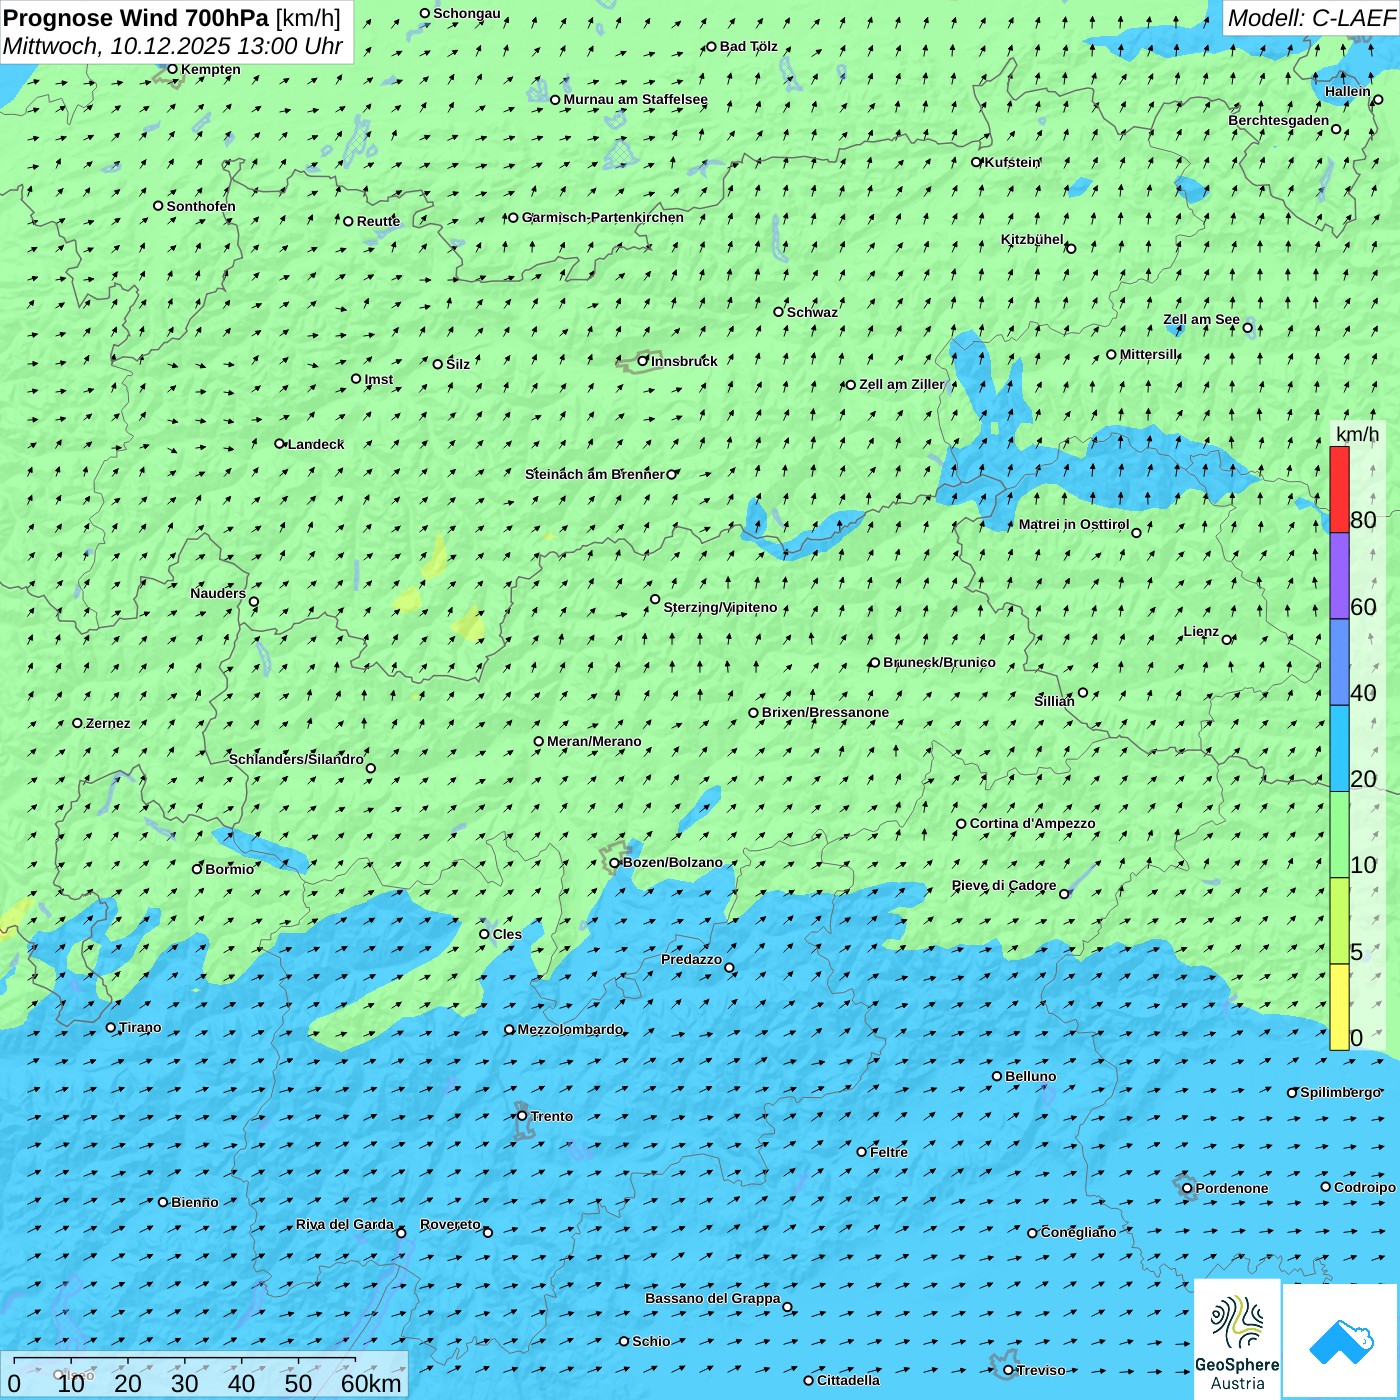Image resolution: width=1400 pixels, height=1400 pixels.
Task: Click the purple legend color band
Action: click(x=1339, y=576)
